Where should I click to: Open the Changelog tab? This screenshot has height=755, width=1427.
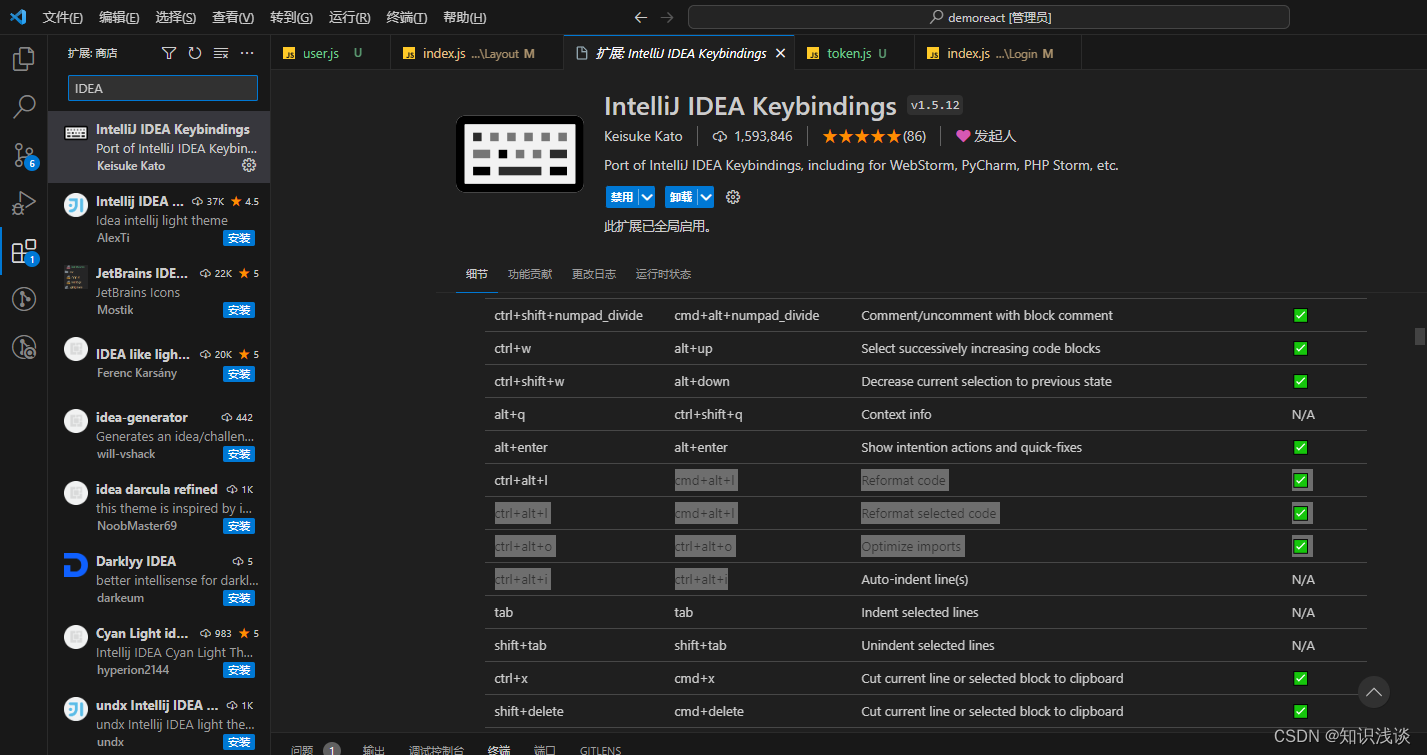pyautogui.click(x=594, y=274)
